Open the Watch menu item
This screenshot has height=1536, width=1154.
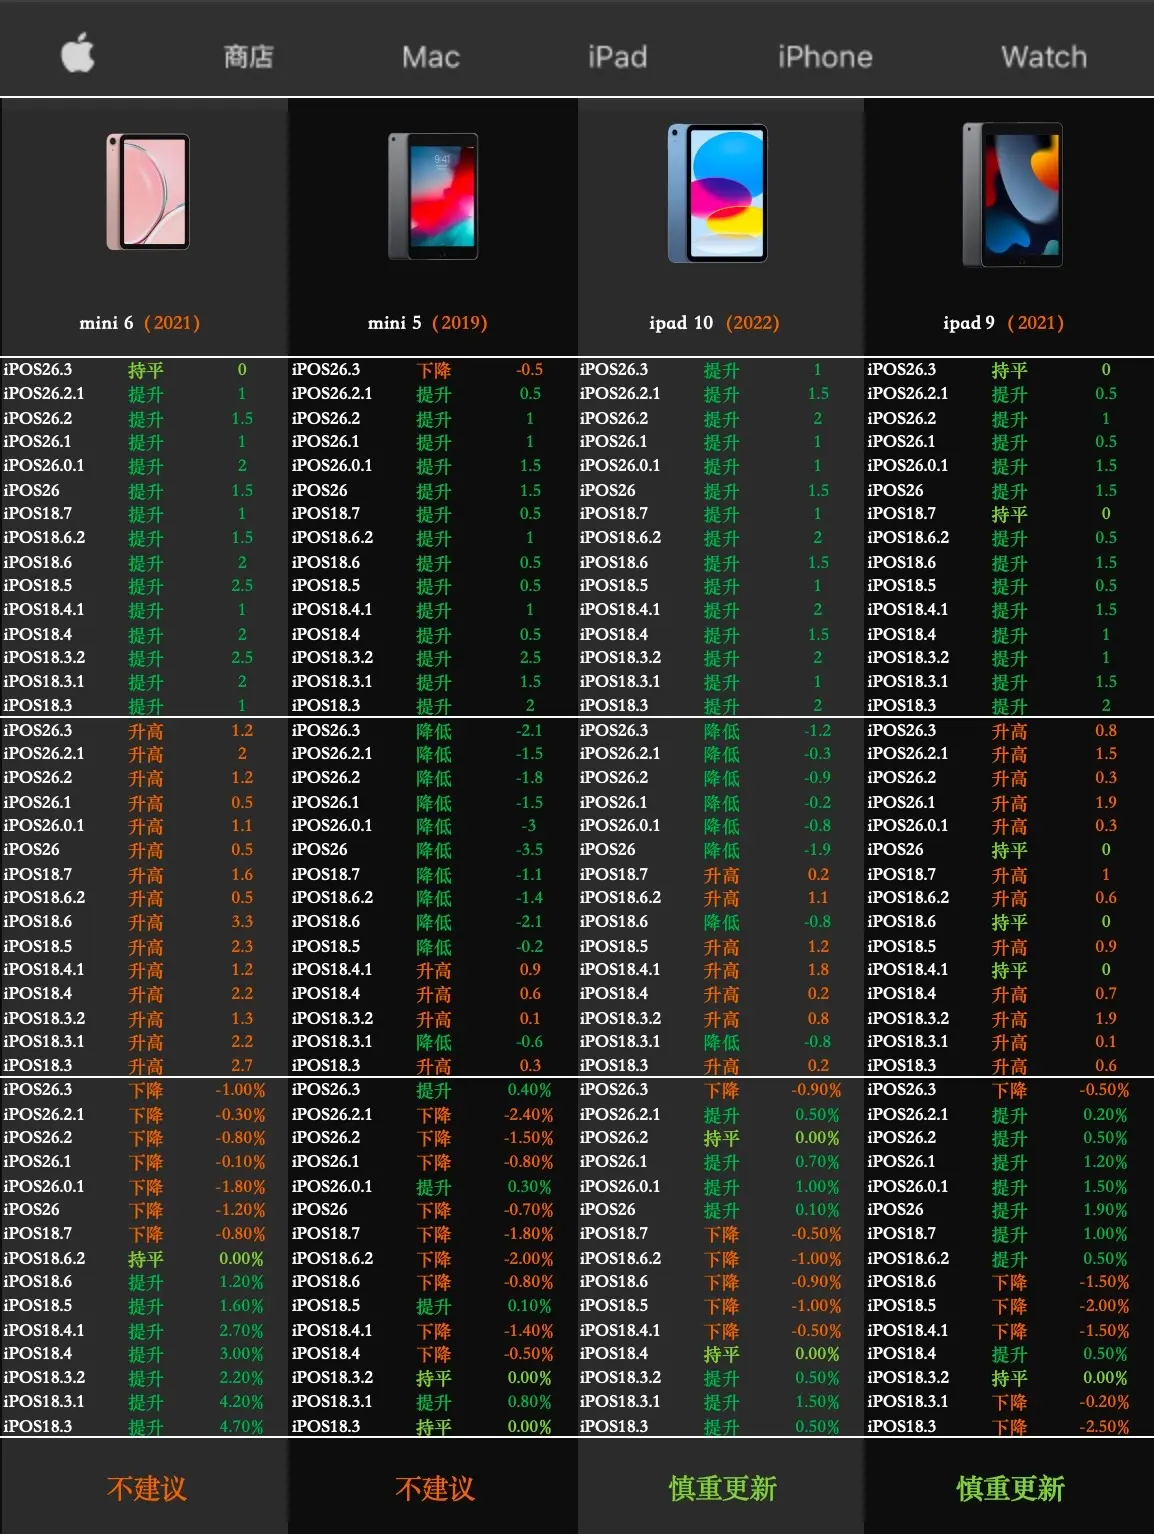(x=1044, y=57)
